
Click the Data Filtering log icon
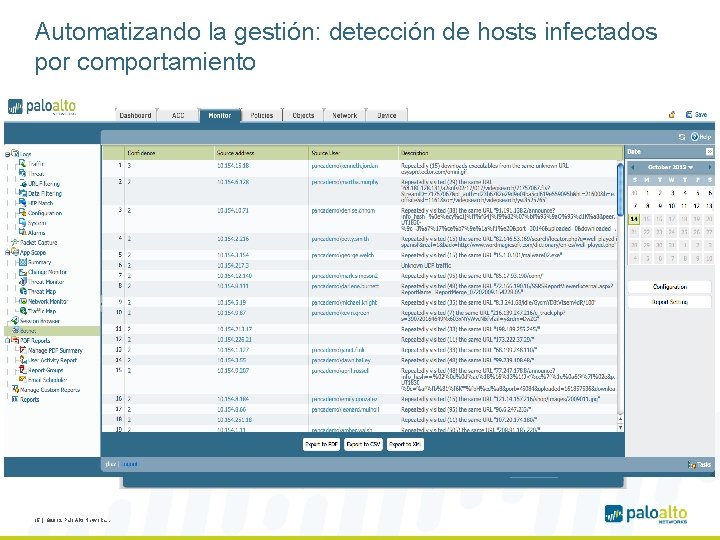coord(23,193)
